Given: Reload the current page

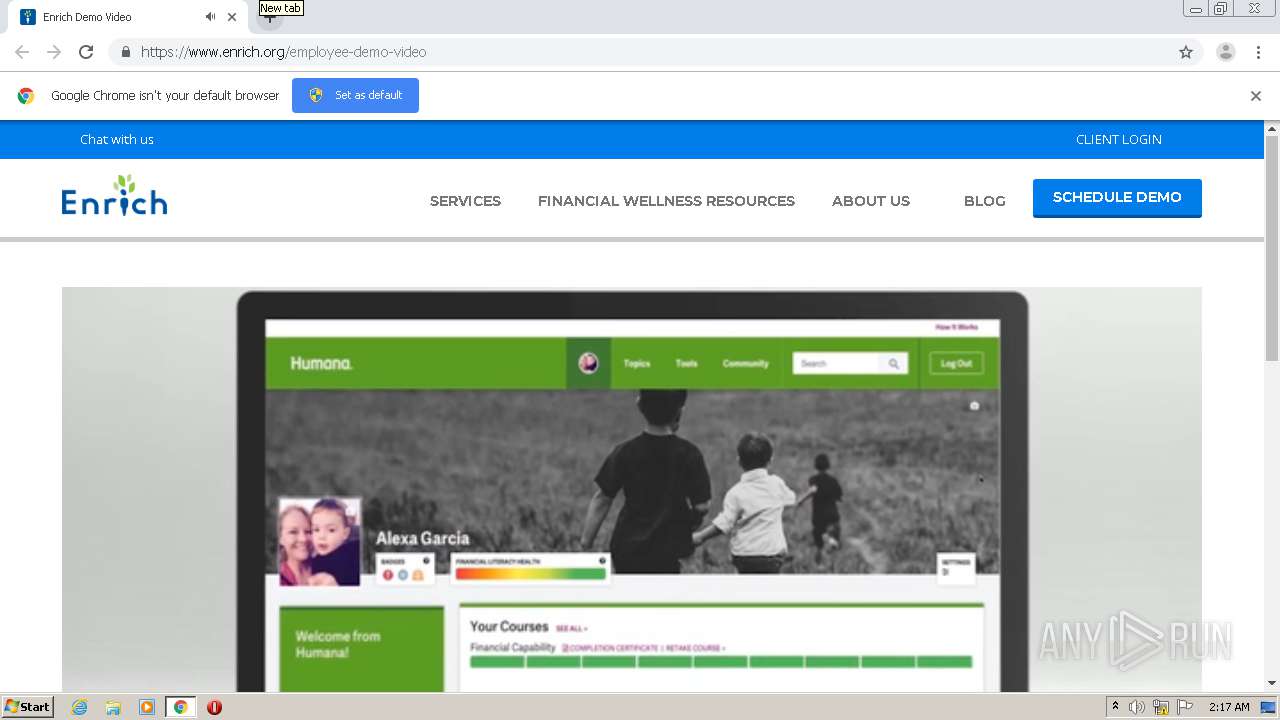Looking at the screenshot, I should point(86,52).
